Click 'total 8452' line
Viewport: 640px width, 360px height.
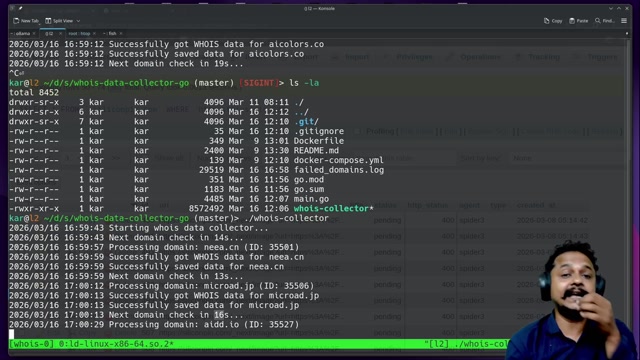coord(34,93)
